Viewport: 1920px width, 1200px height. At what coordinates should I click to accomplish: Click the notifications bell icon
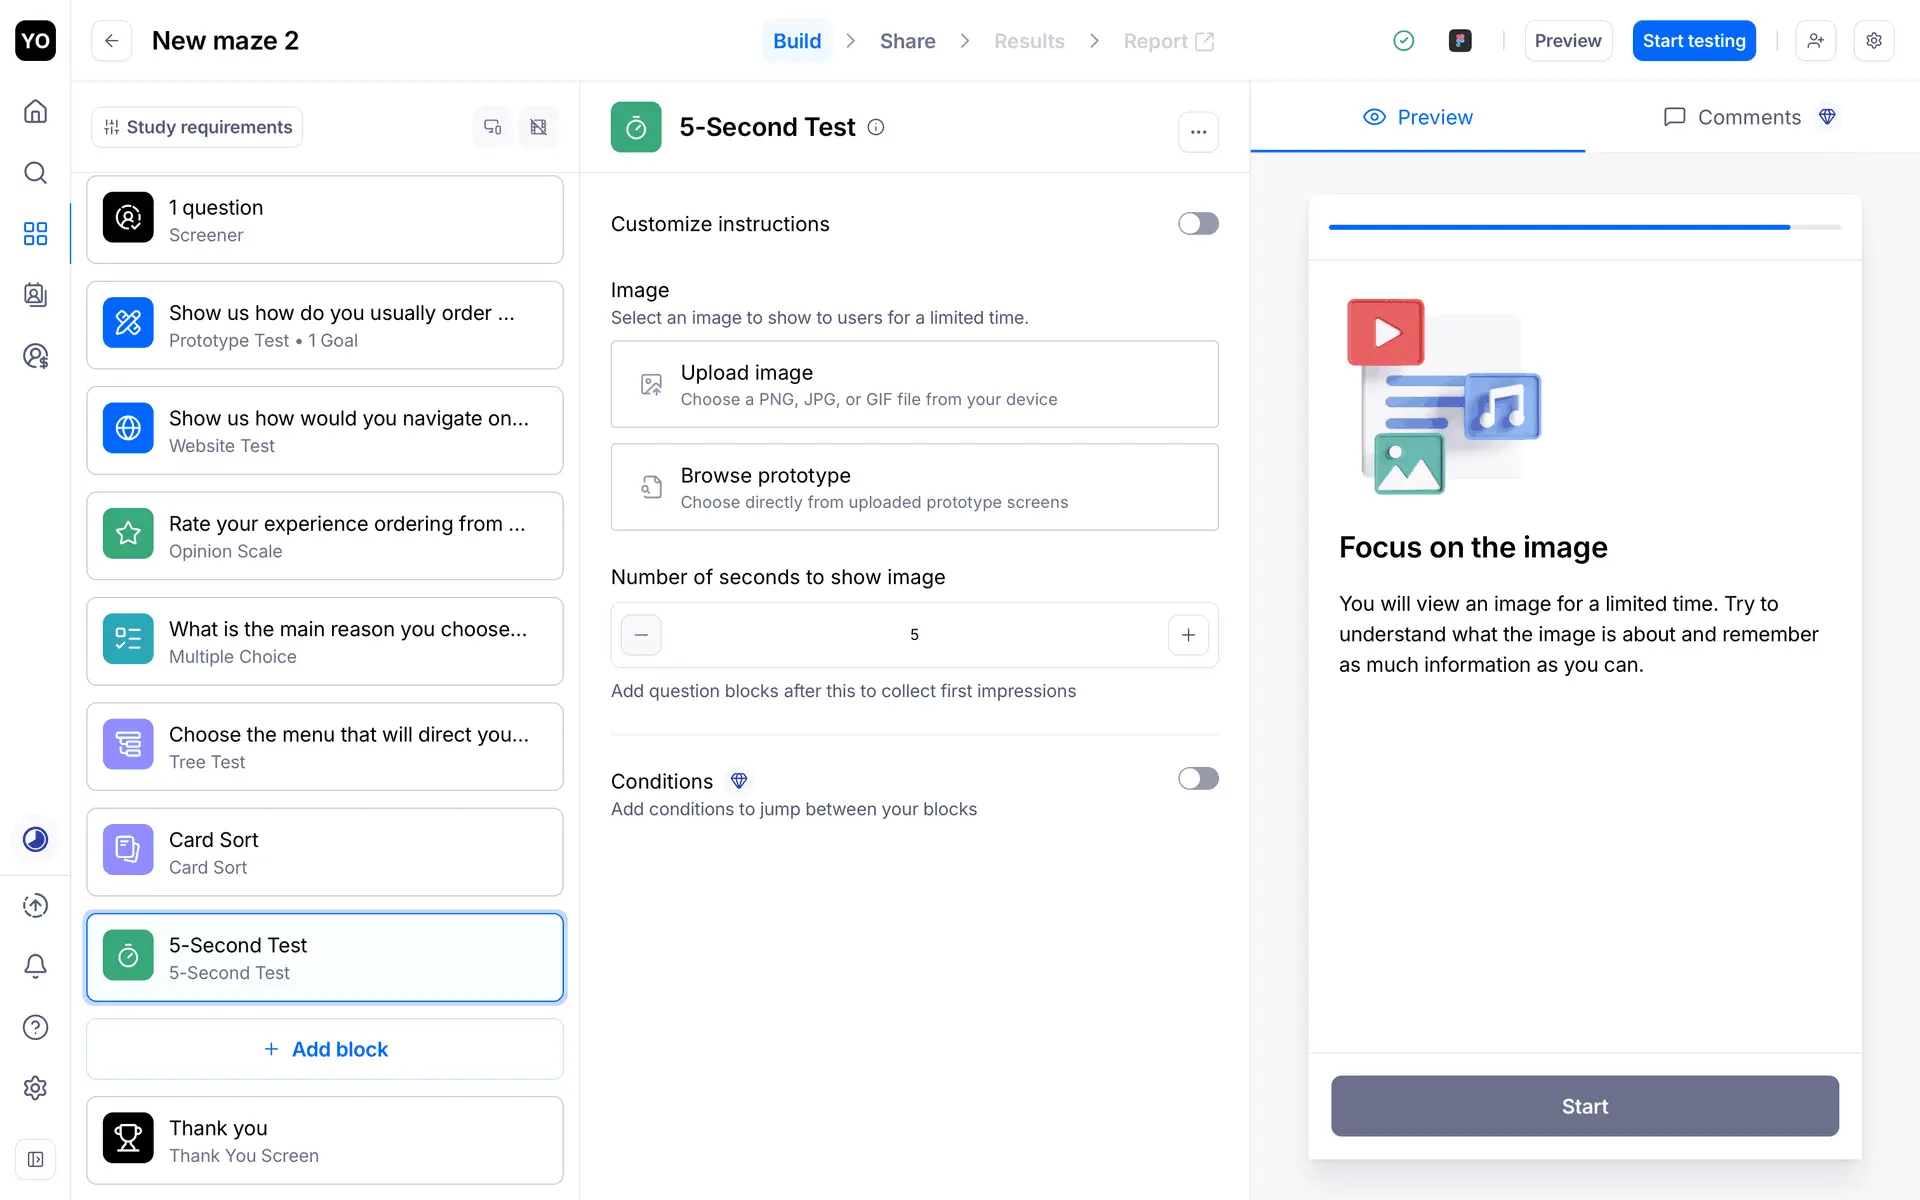(x=35, y=966)
